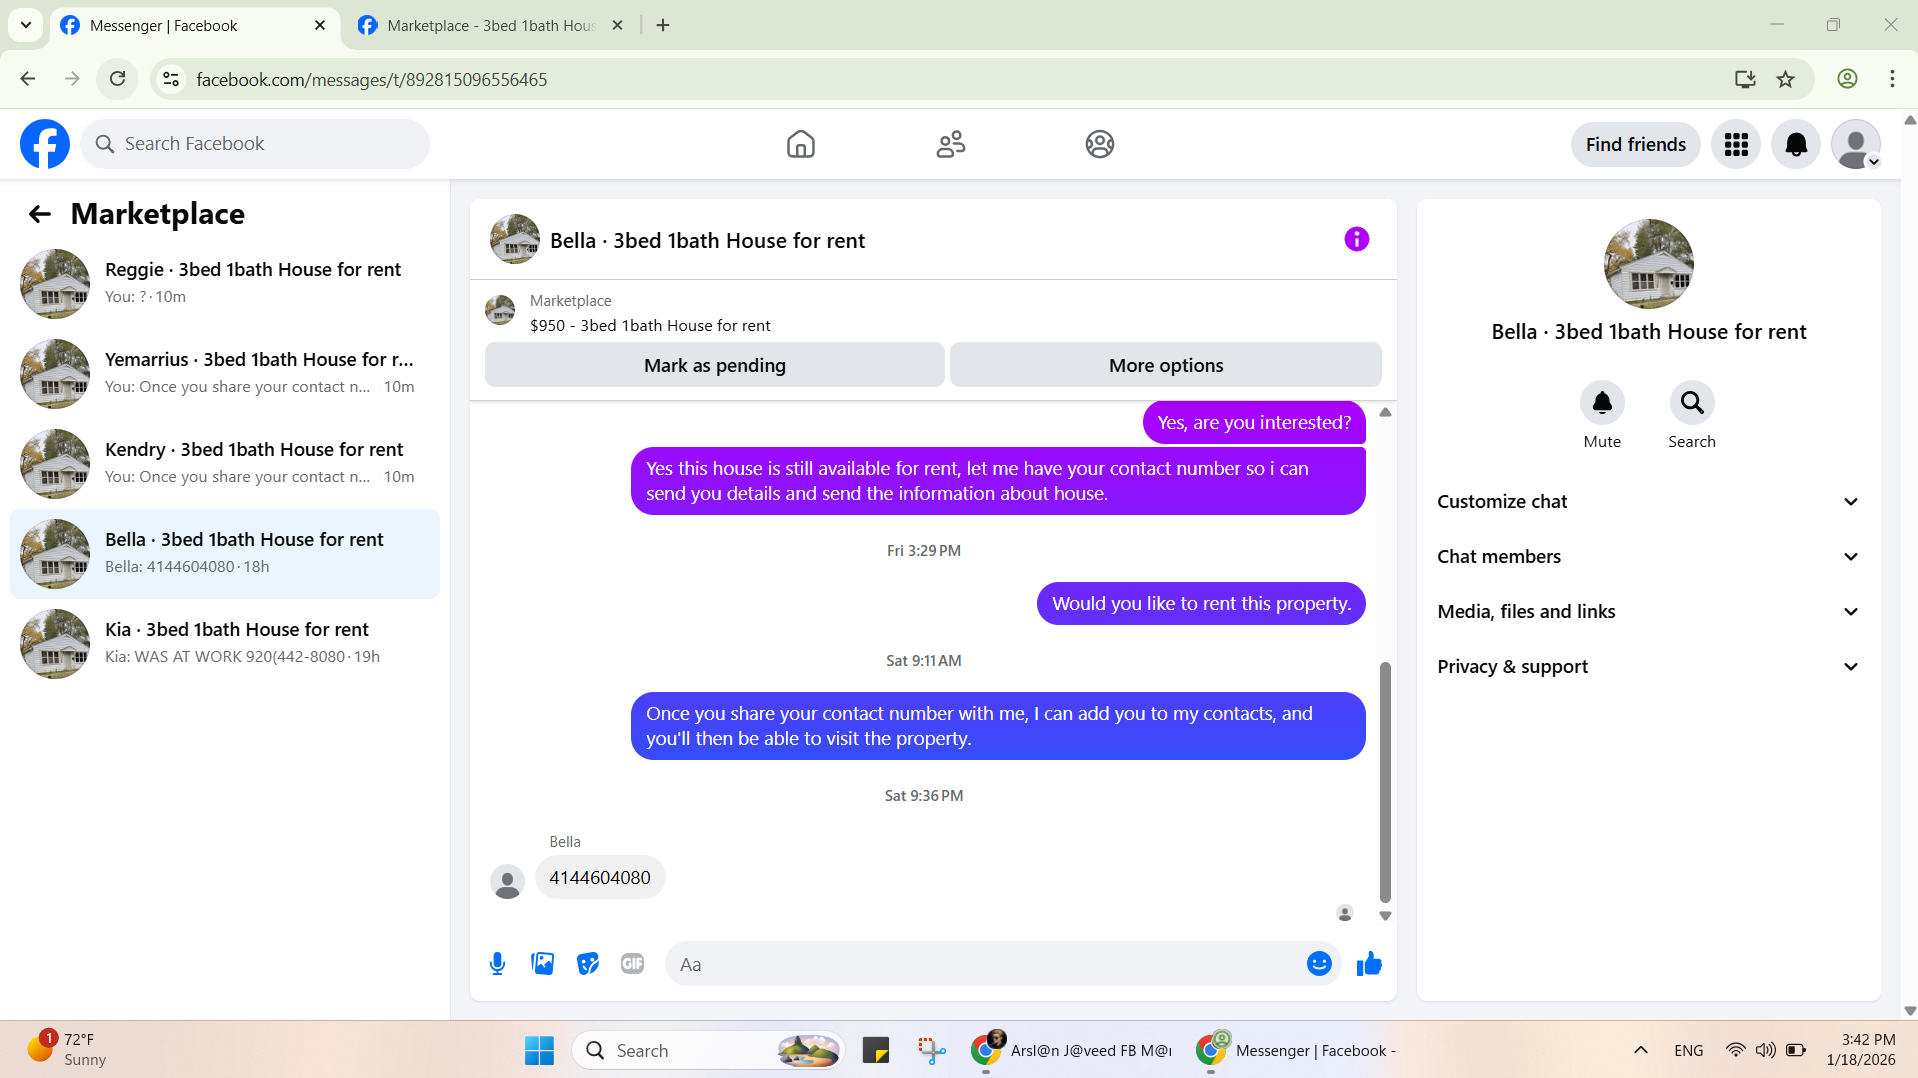Screen dimensions: 1918x1078
Task: Show hidden system tray icons
Action: tap(1640, 1050)
